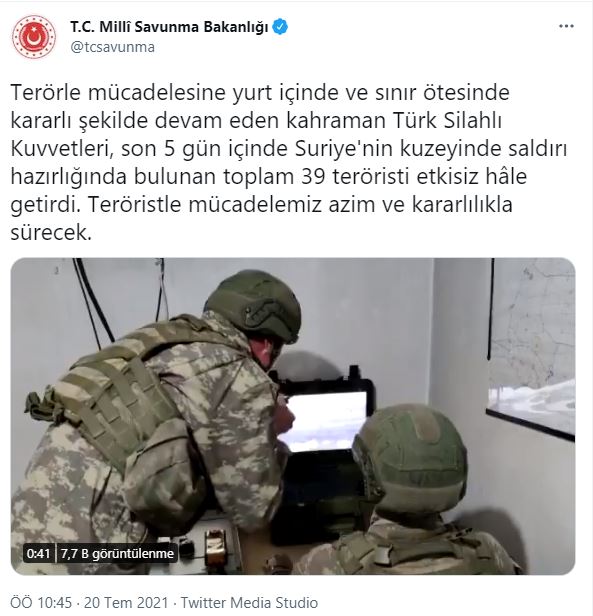Open the three-dot more options menu
Image resolution: width=593 pixels, height=616 pixels.
pyautogui.click(x=566, y=26)
